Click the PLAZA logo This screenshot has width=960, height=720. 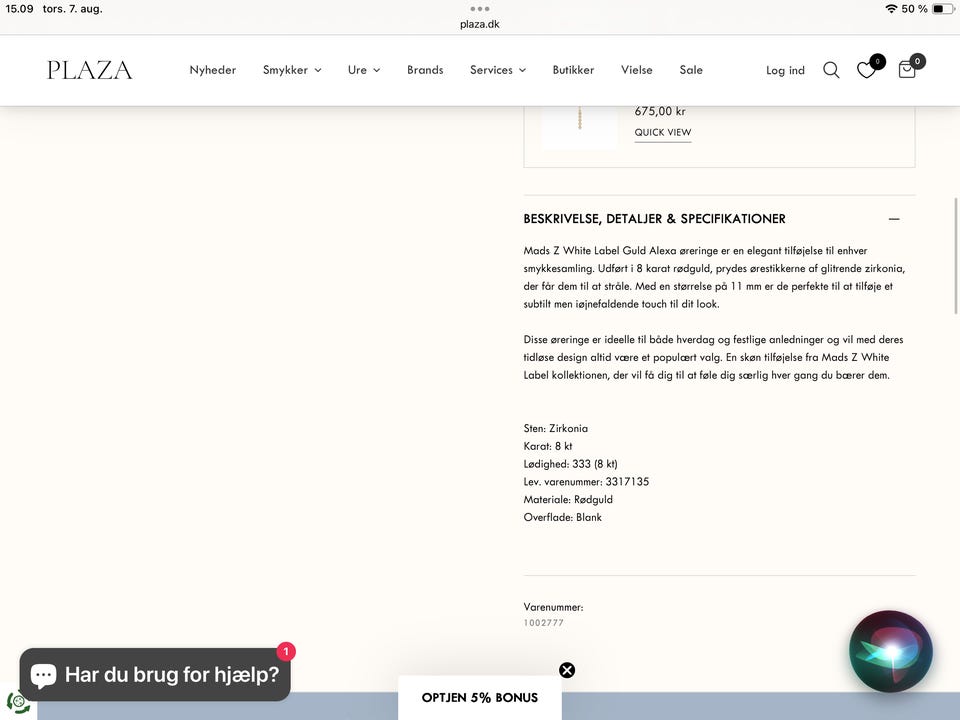pyautogui.click(x=89, y=70)
